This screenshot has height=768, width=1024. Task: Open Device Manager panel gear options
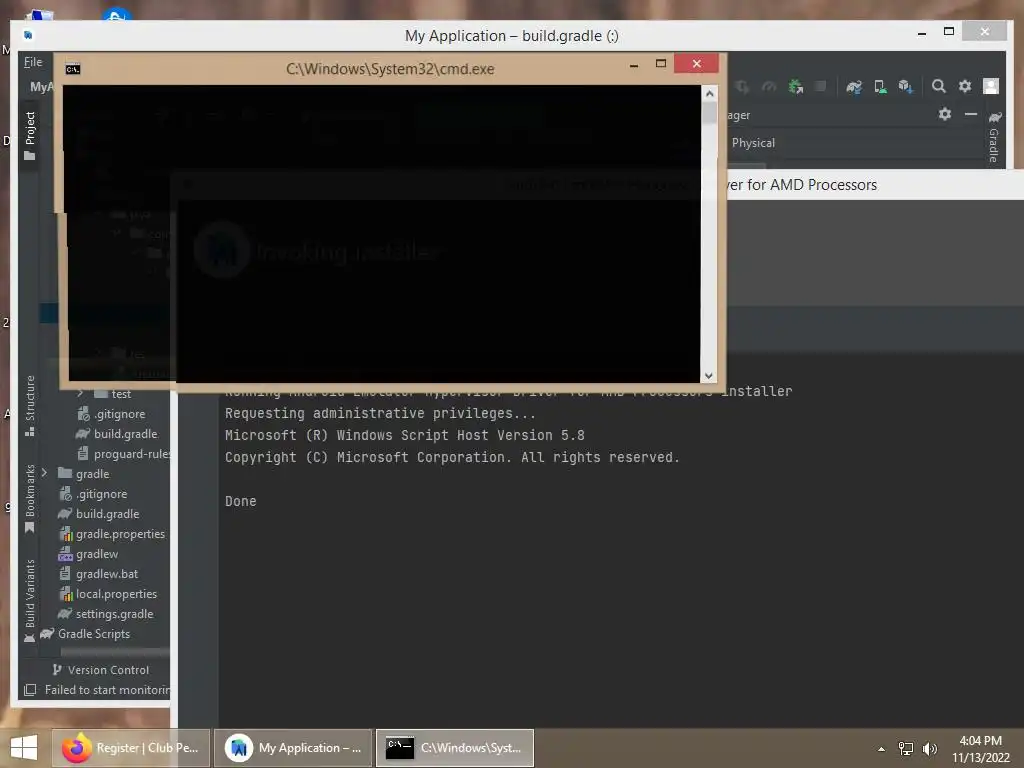944,114
